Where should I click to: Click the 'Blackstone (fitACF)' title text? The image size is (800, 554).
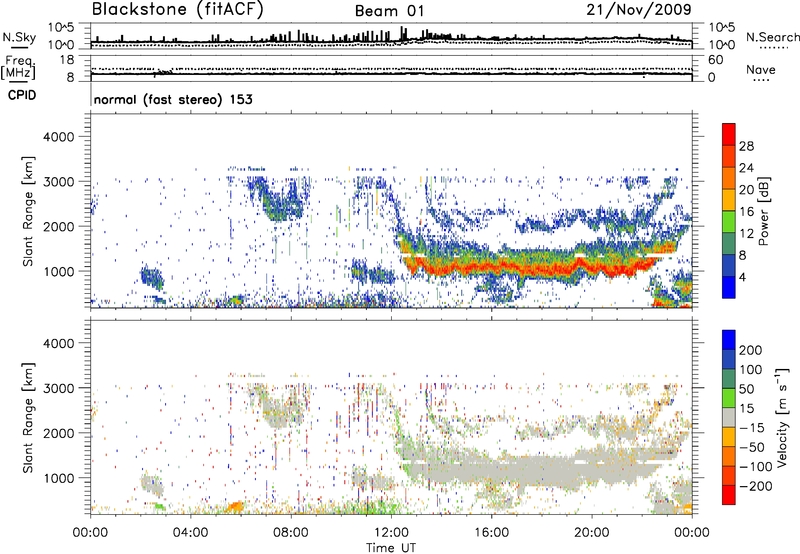pos(178,9)
